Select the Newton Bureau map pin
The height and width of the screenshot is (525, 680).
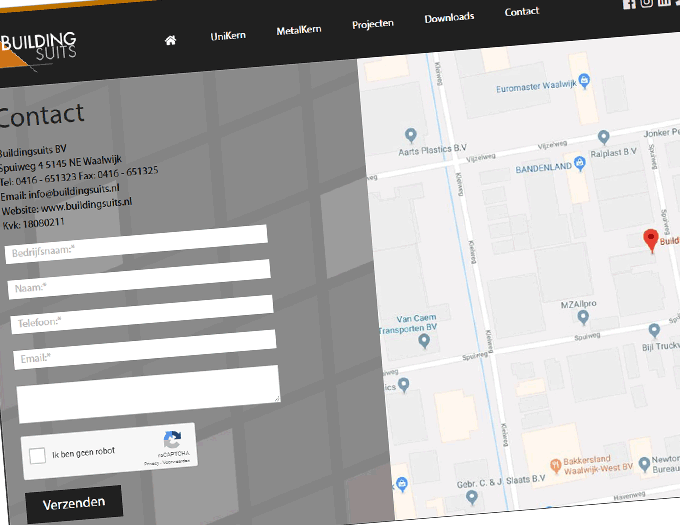click(644, 464)
